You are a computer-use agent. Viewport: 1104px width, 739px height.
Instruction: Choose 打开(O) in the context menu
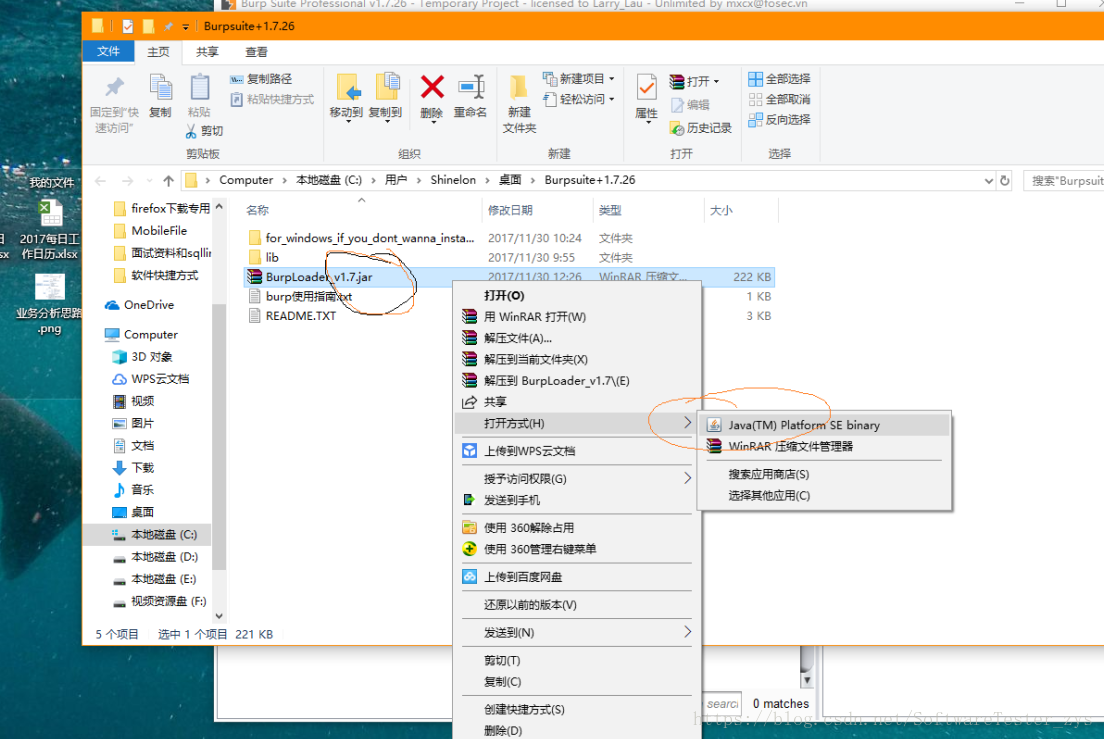pos(577,296)
